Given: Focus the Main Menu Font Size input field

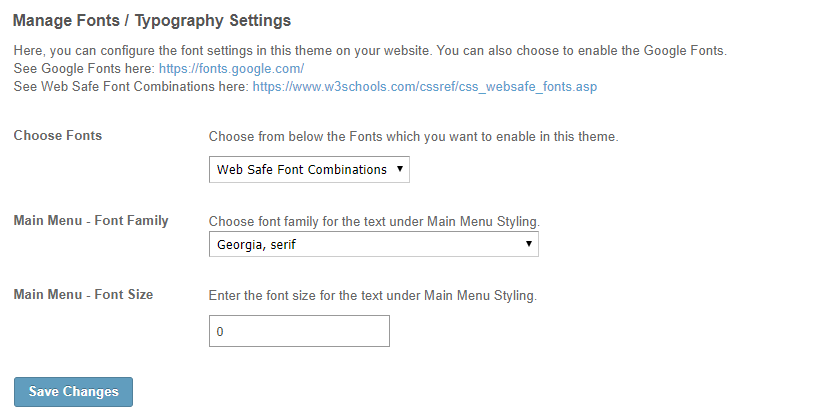Looking at the screenshot, I should (x=299, y=331).
